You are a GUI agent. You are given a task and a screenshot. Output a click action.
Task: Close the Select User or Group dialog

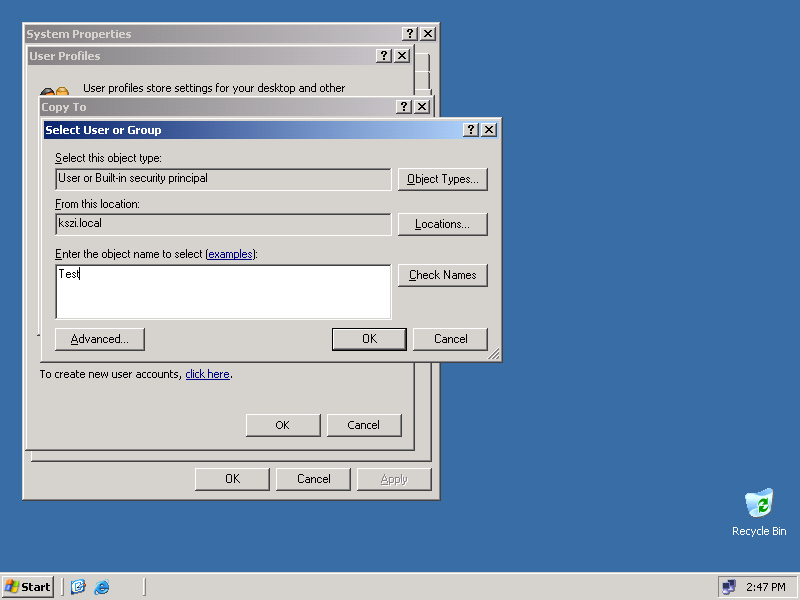point(489,130)
